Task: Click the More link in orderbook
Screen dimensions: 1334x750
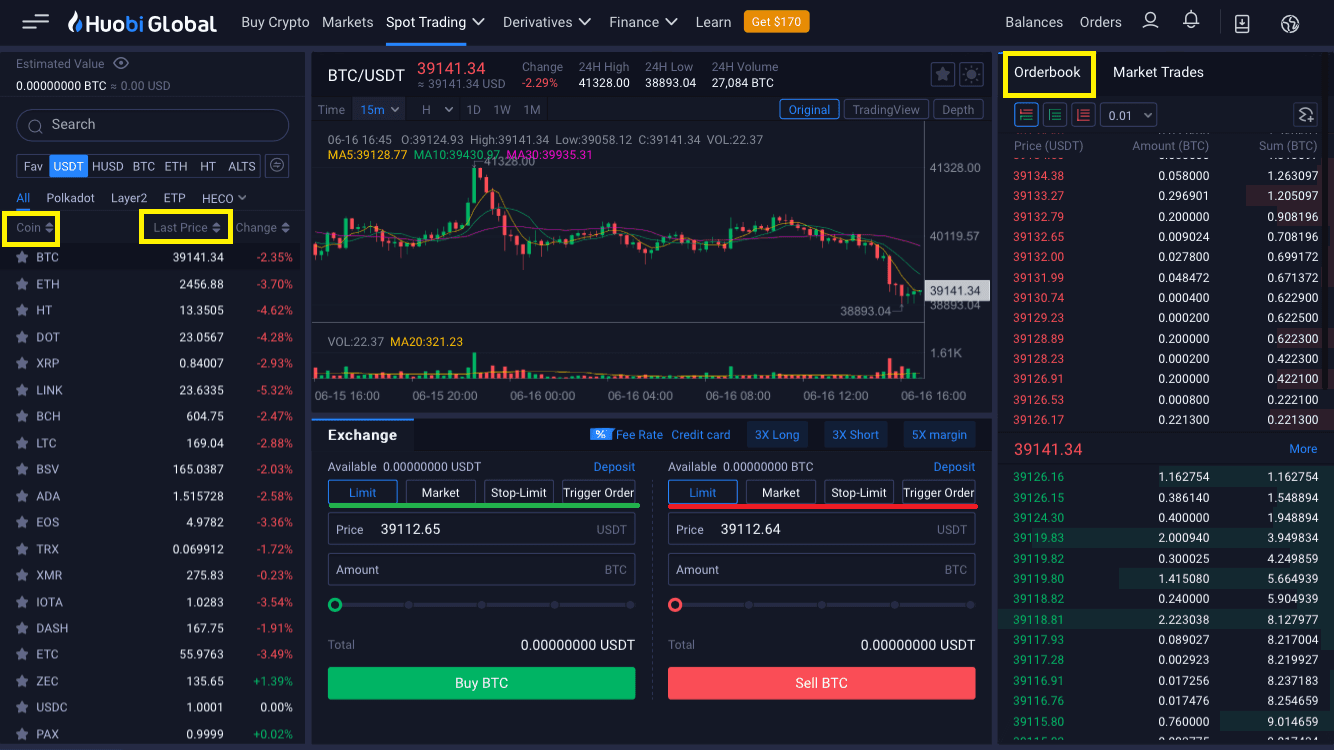Action: click(1303, 449)
